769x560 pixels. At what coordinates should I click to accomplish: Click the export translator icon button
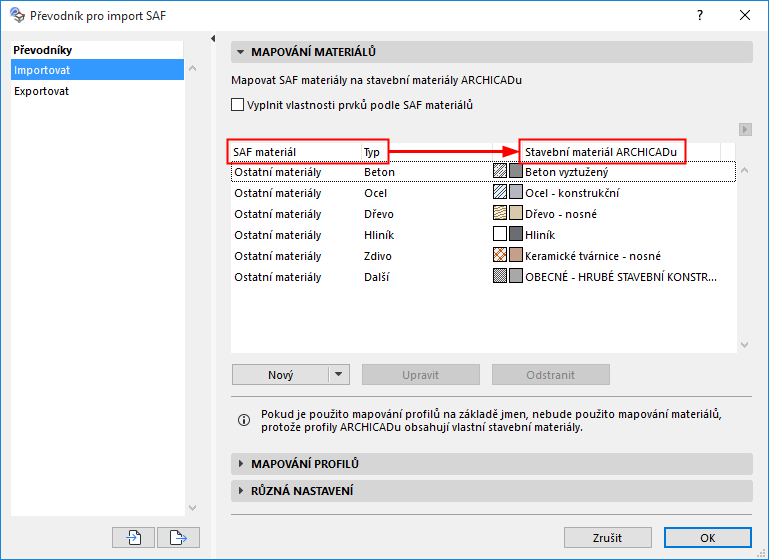[x=179, y=537]
